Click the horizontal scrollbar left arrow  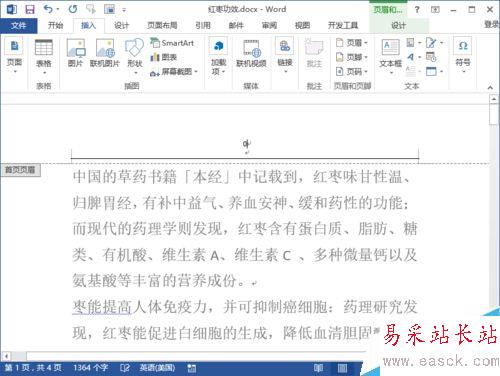click(x=6, y=356)
